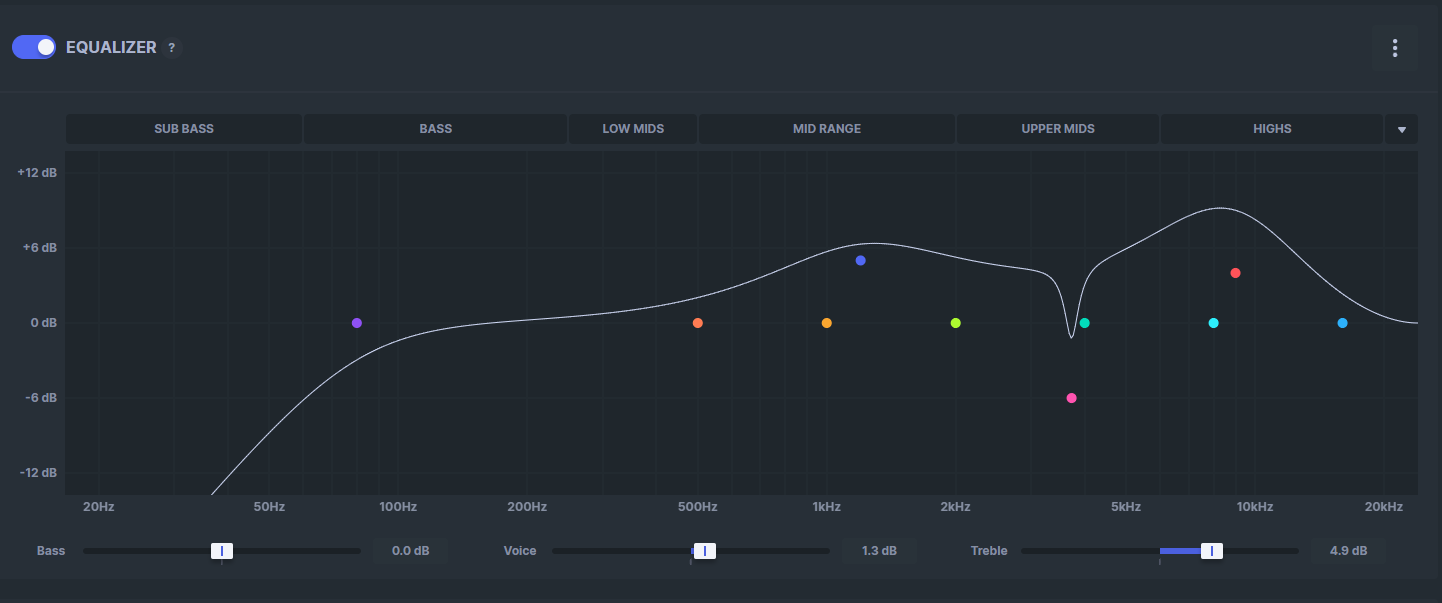Toggle the Equalizer on/off switch

[34, 47]
